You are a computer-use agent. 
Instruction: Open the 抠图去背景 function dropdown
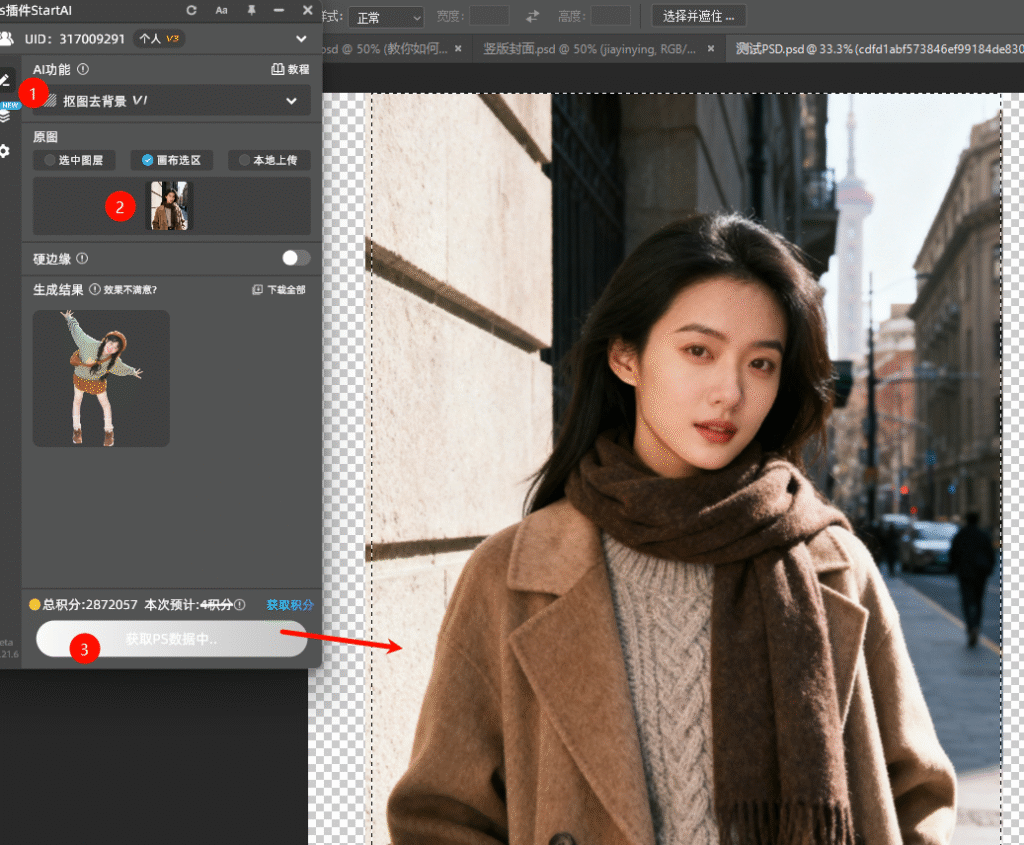tap(172, 101)
